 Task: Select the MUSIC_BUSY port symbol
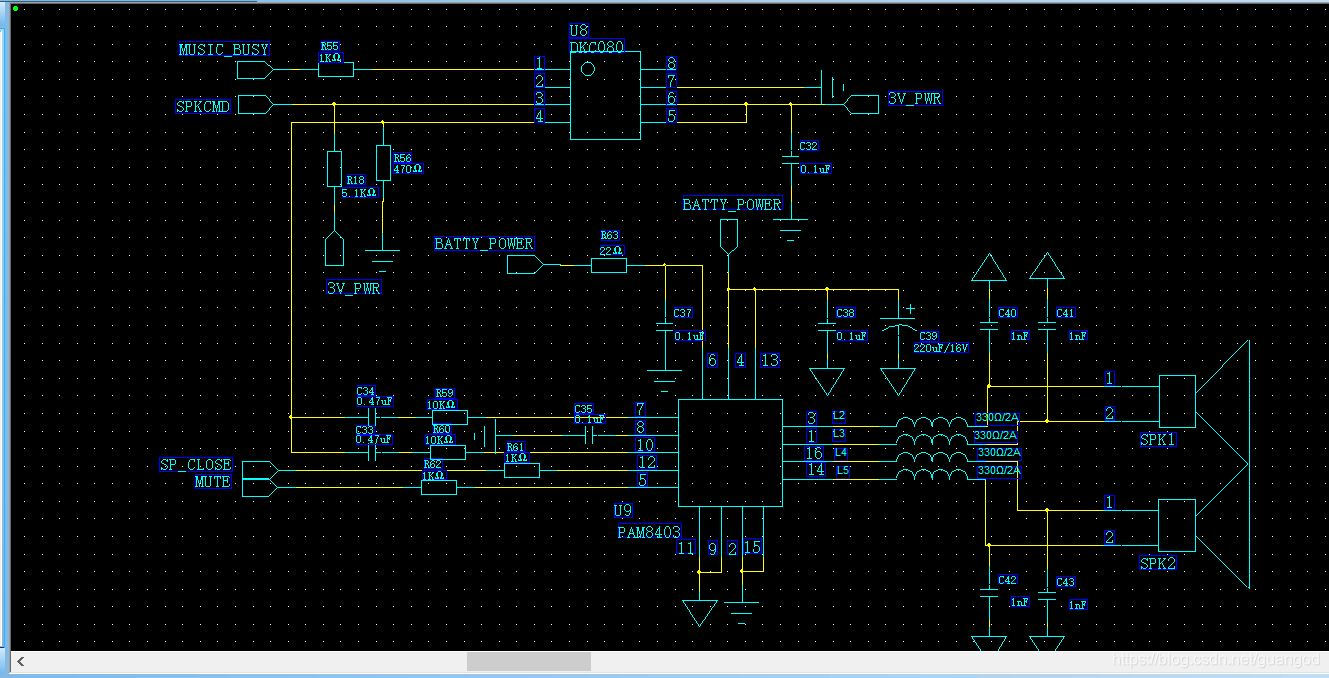pyautogui.click(x=255, y=69)
